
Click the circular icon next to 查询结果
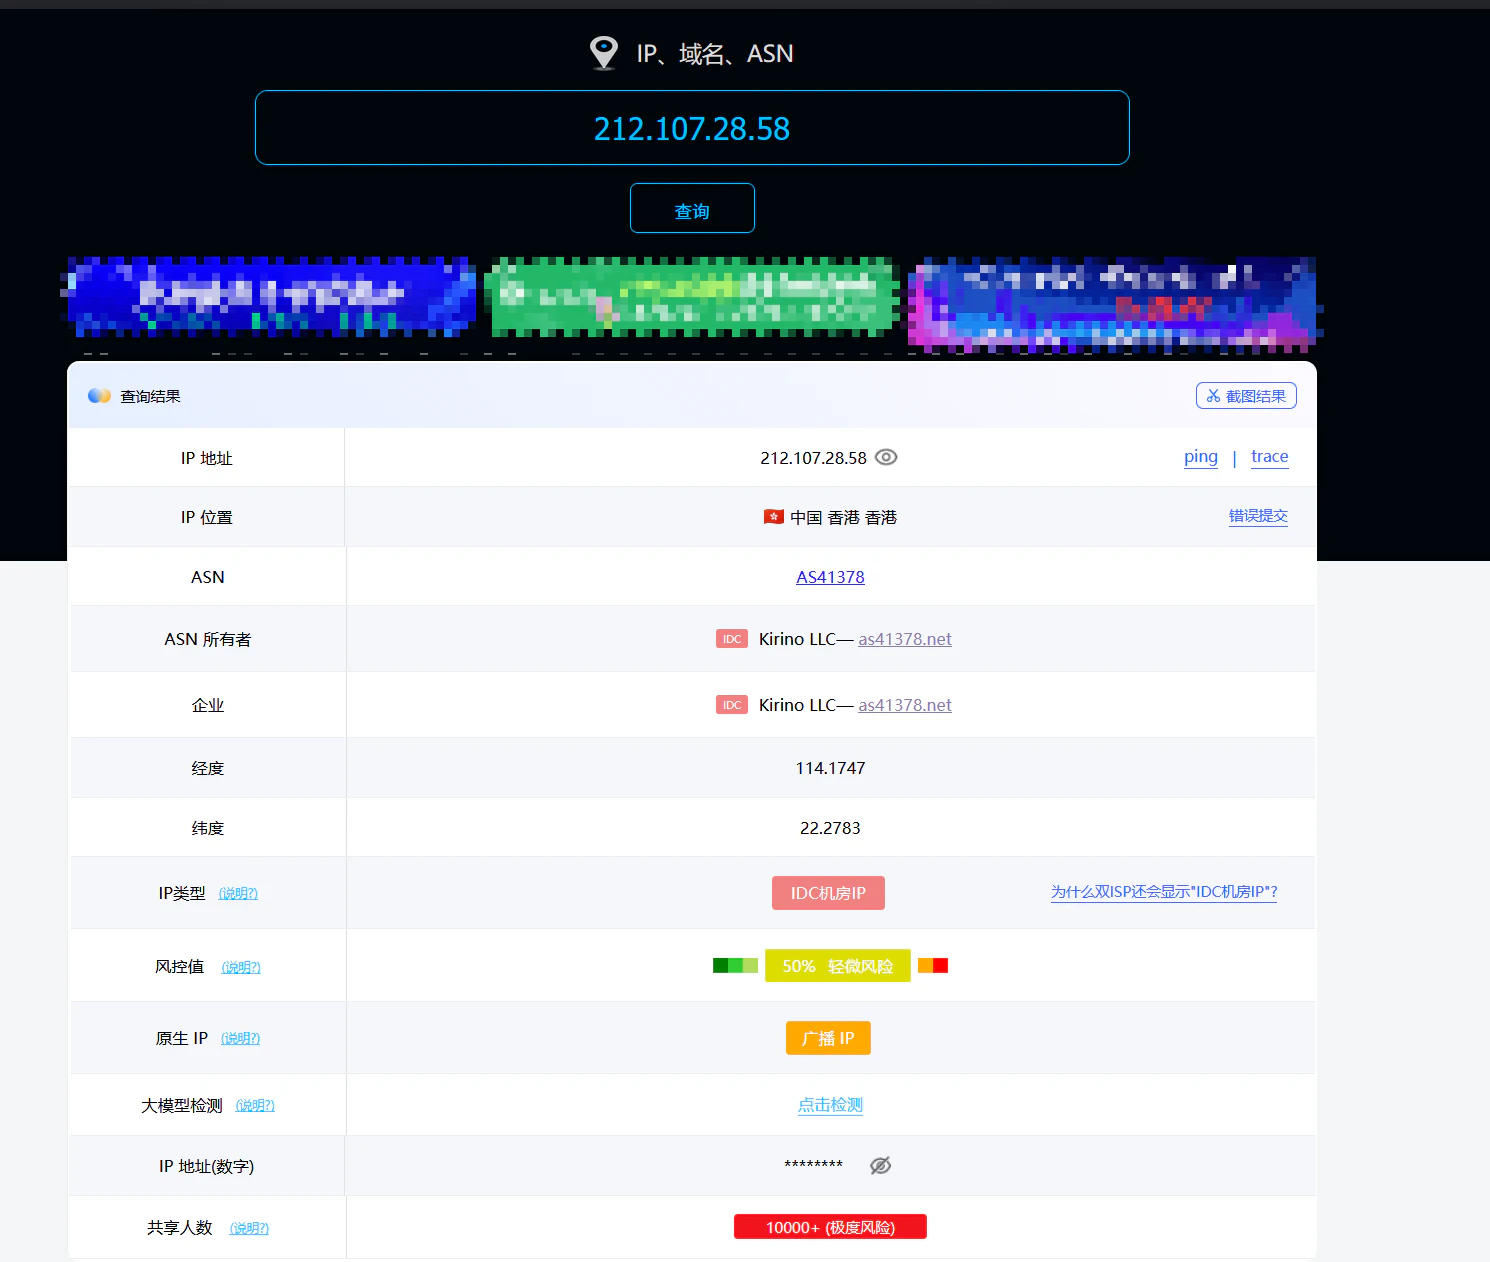(x=98, y=395)
